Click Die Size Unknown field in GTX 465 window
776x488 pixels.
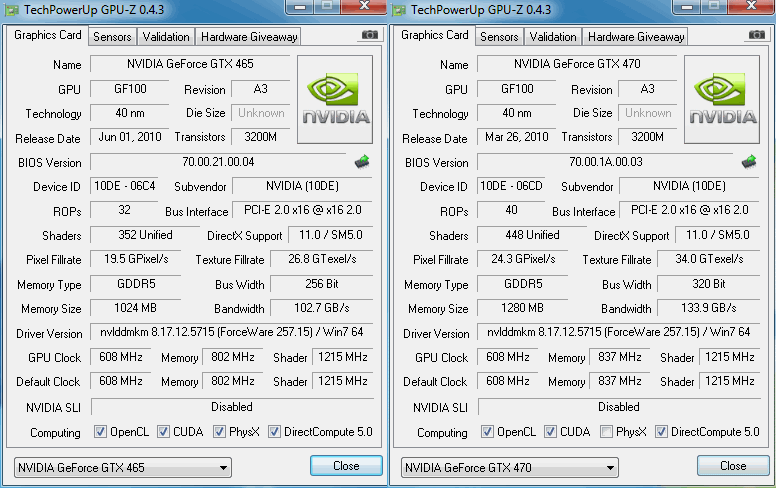click(261, 113)
